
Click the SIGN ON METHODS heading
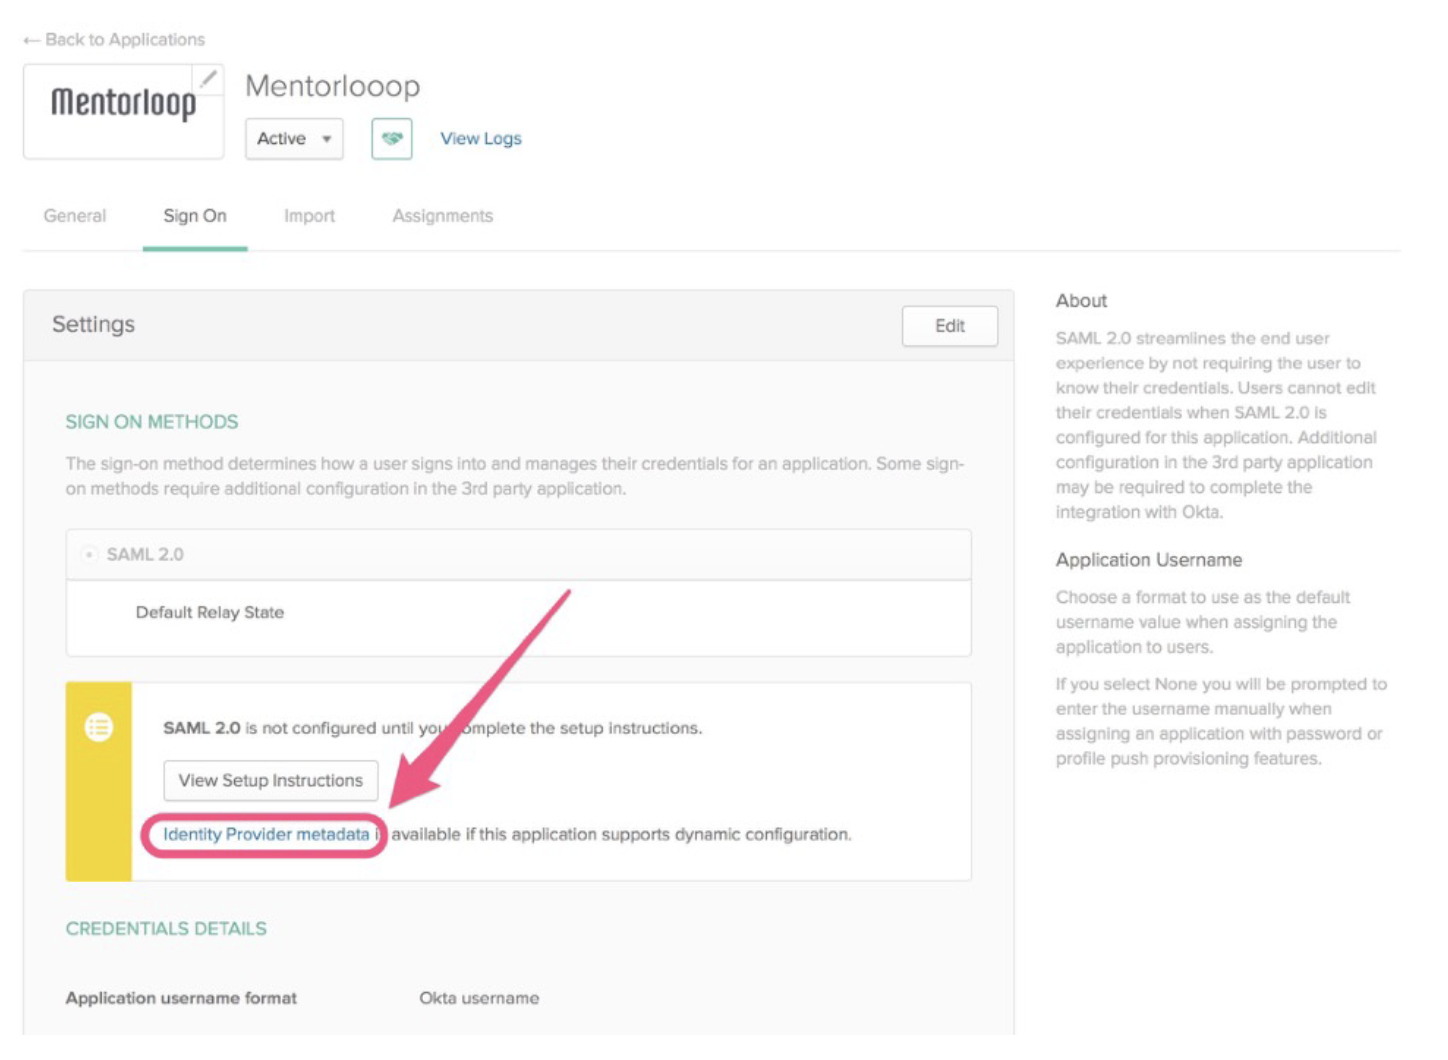coord(152,422)
